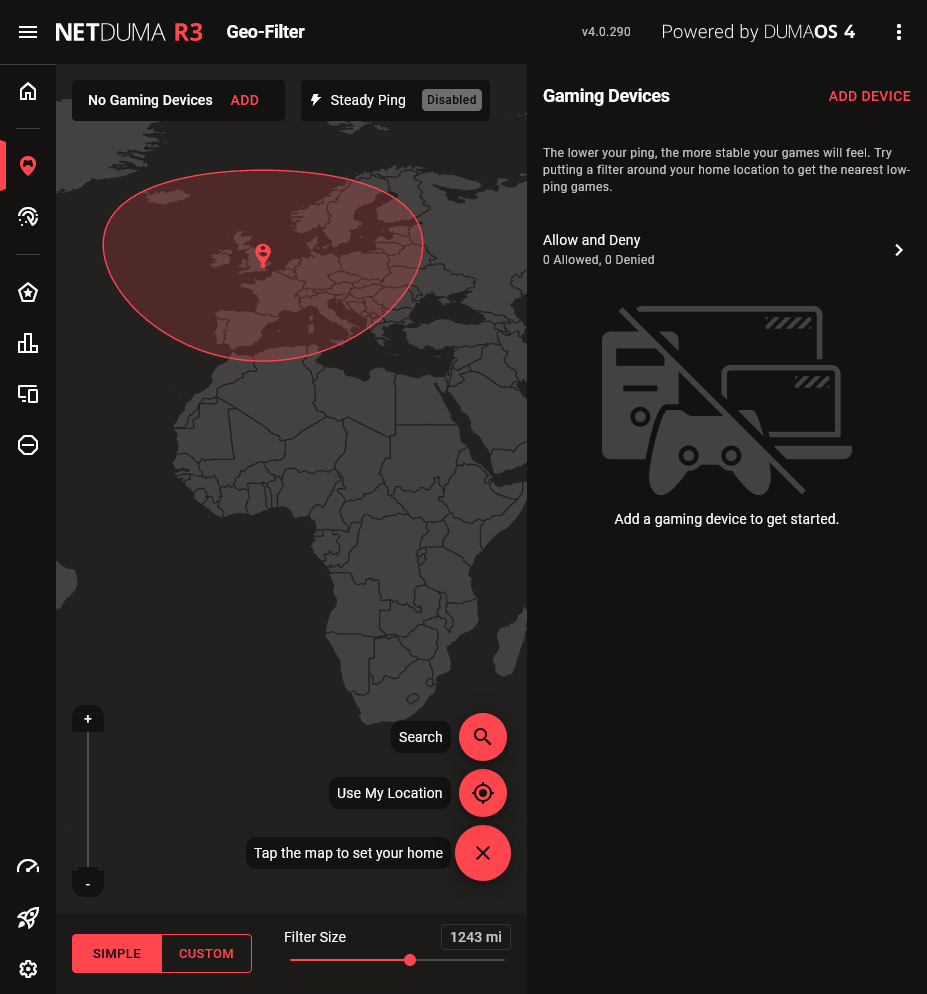Image resolution: width=927 pixels, height=994 pixels.
Task: Close the floating action menu with X
Action: (483, 853)
